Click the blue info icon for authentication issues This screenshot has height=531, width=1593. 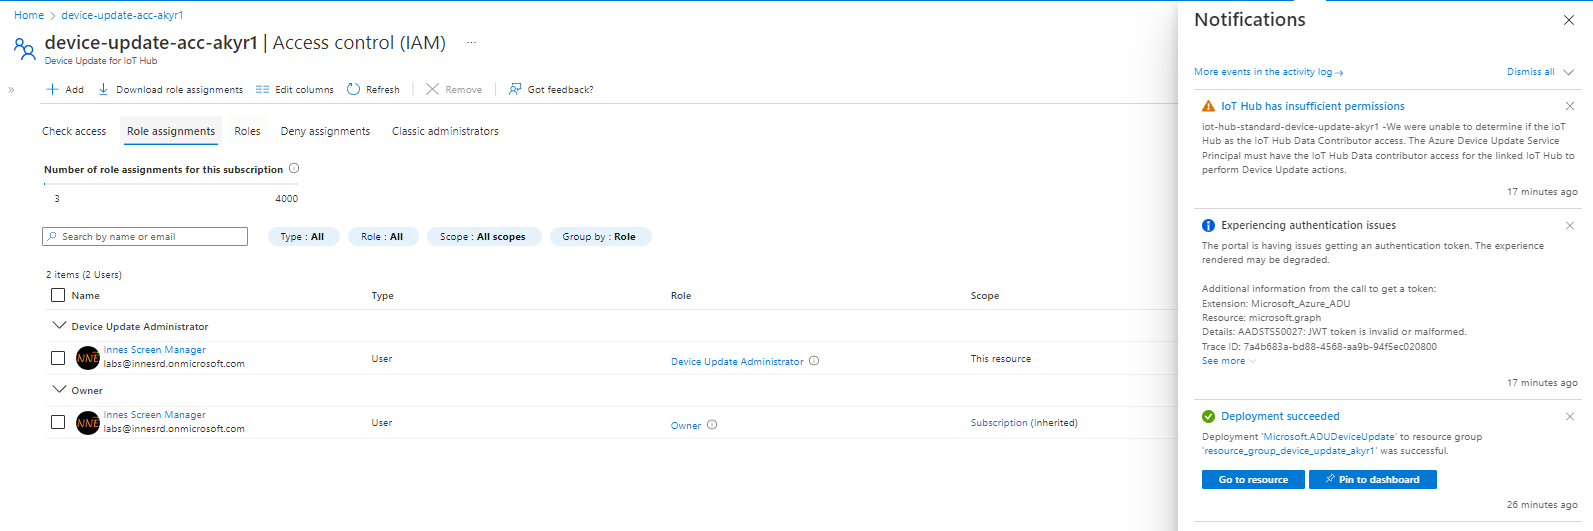[x=1208, y=225]
